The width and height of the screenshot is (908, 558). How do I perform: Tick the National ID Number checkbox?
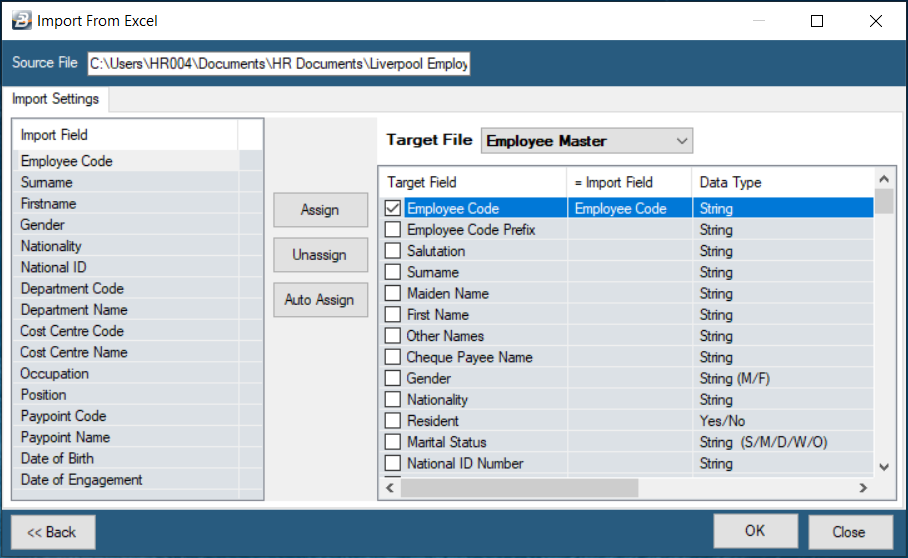click(393, 463)
